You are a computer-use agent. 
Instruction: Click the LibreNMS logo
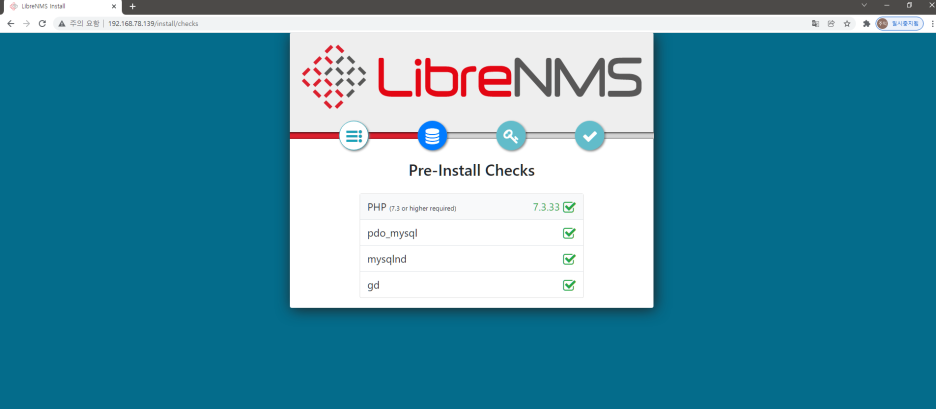pos(472,76)
